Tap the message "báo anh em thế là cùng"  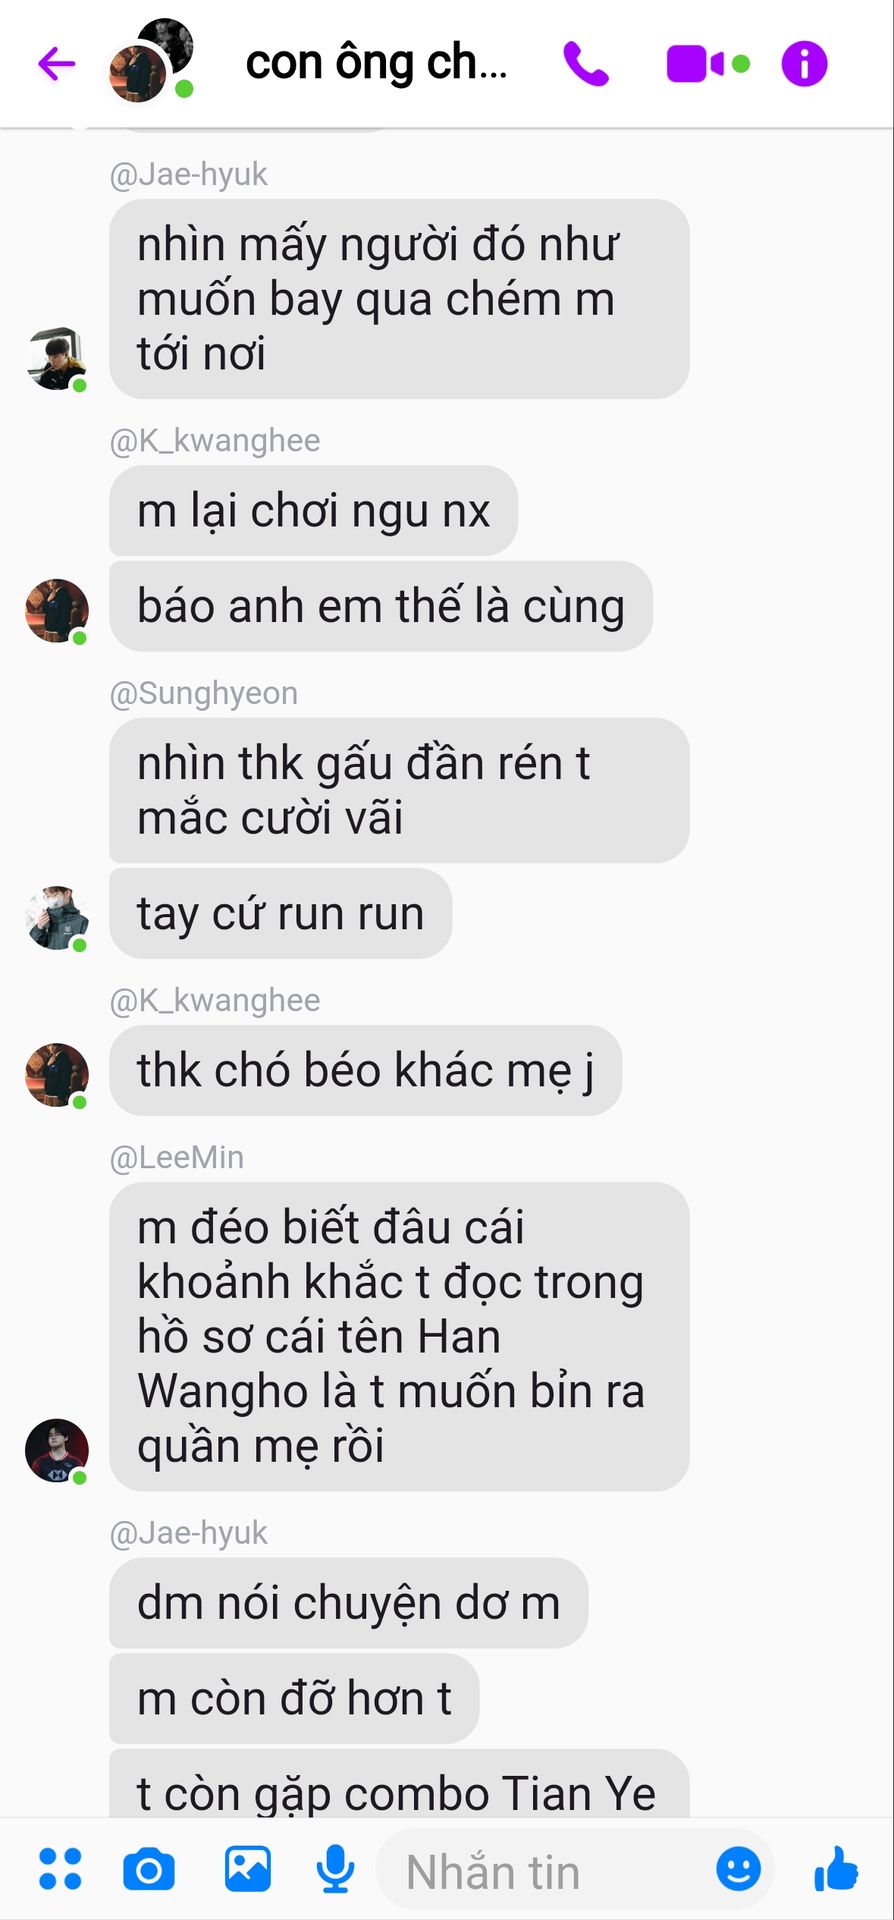pos(381,606)
